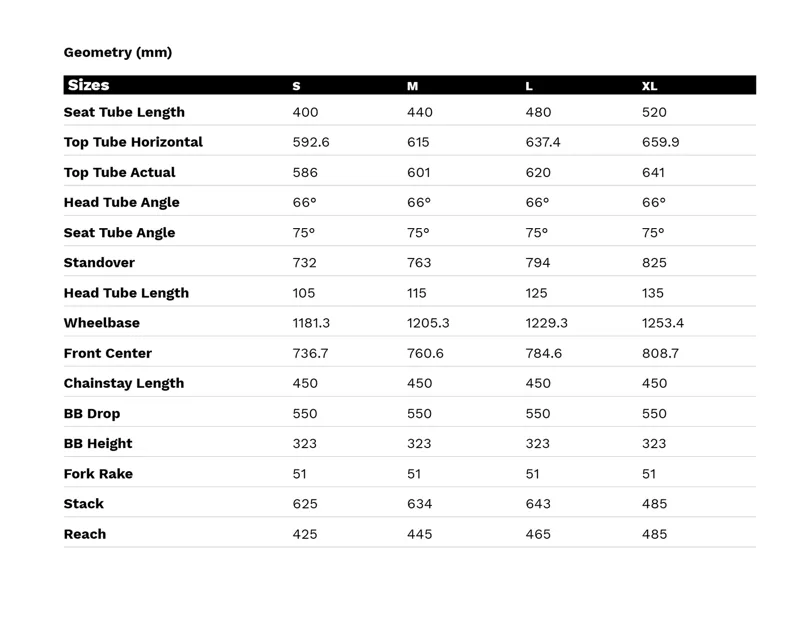
Task: Click the M size column header
Action: tap(412, 86)
